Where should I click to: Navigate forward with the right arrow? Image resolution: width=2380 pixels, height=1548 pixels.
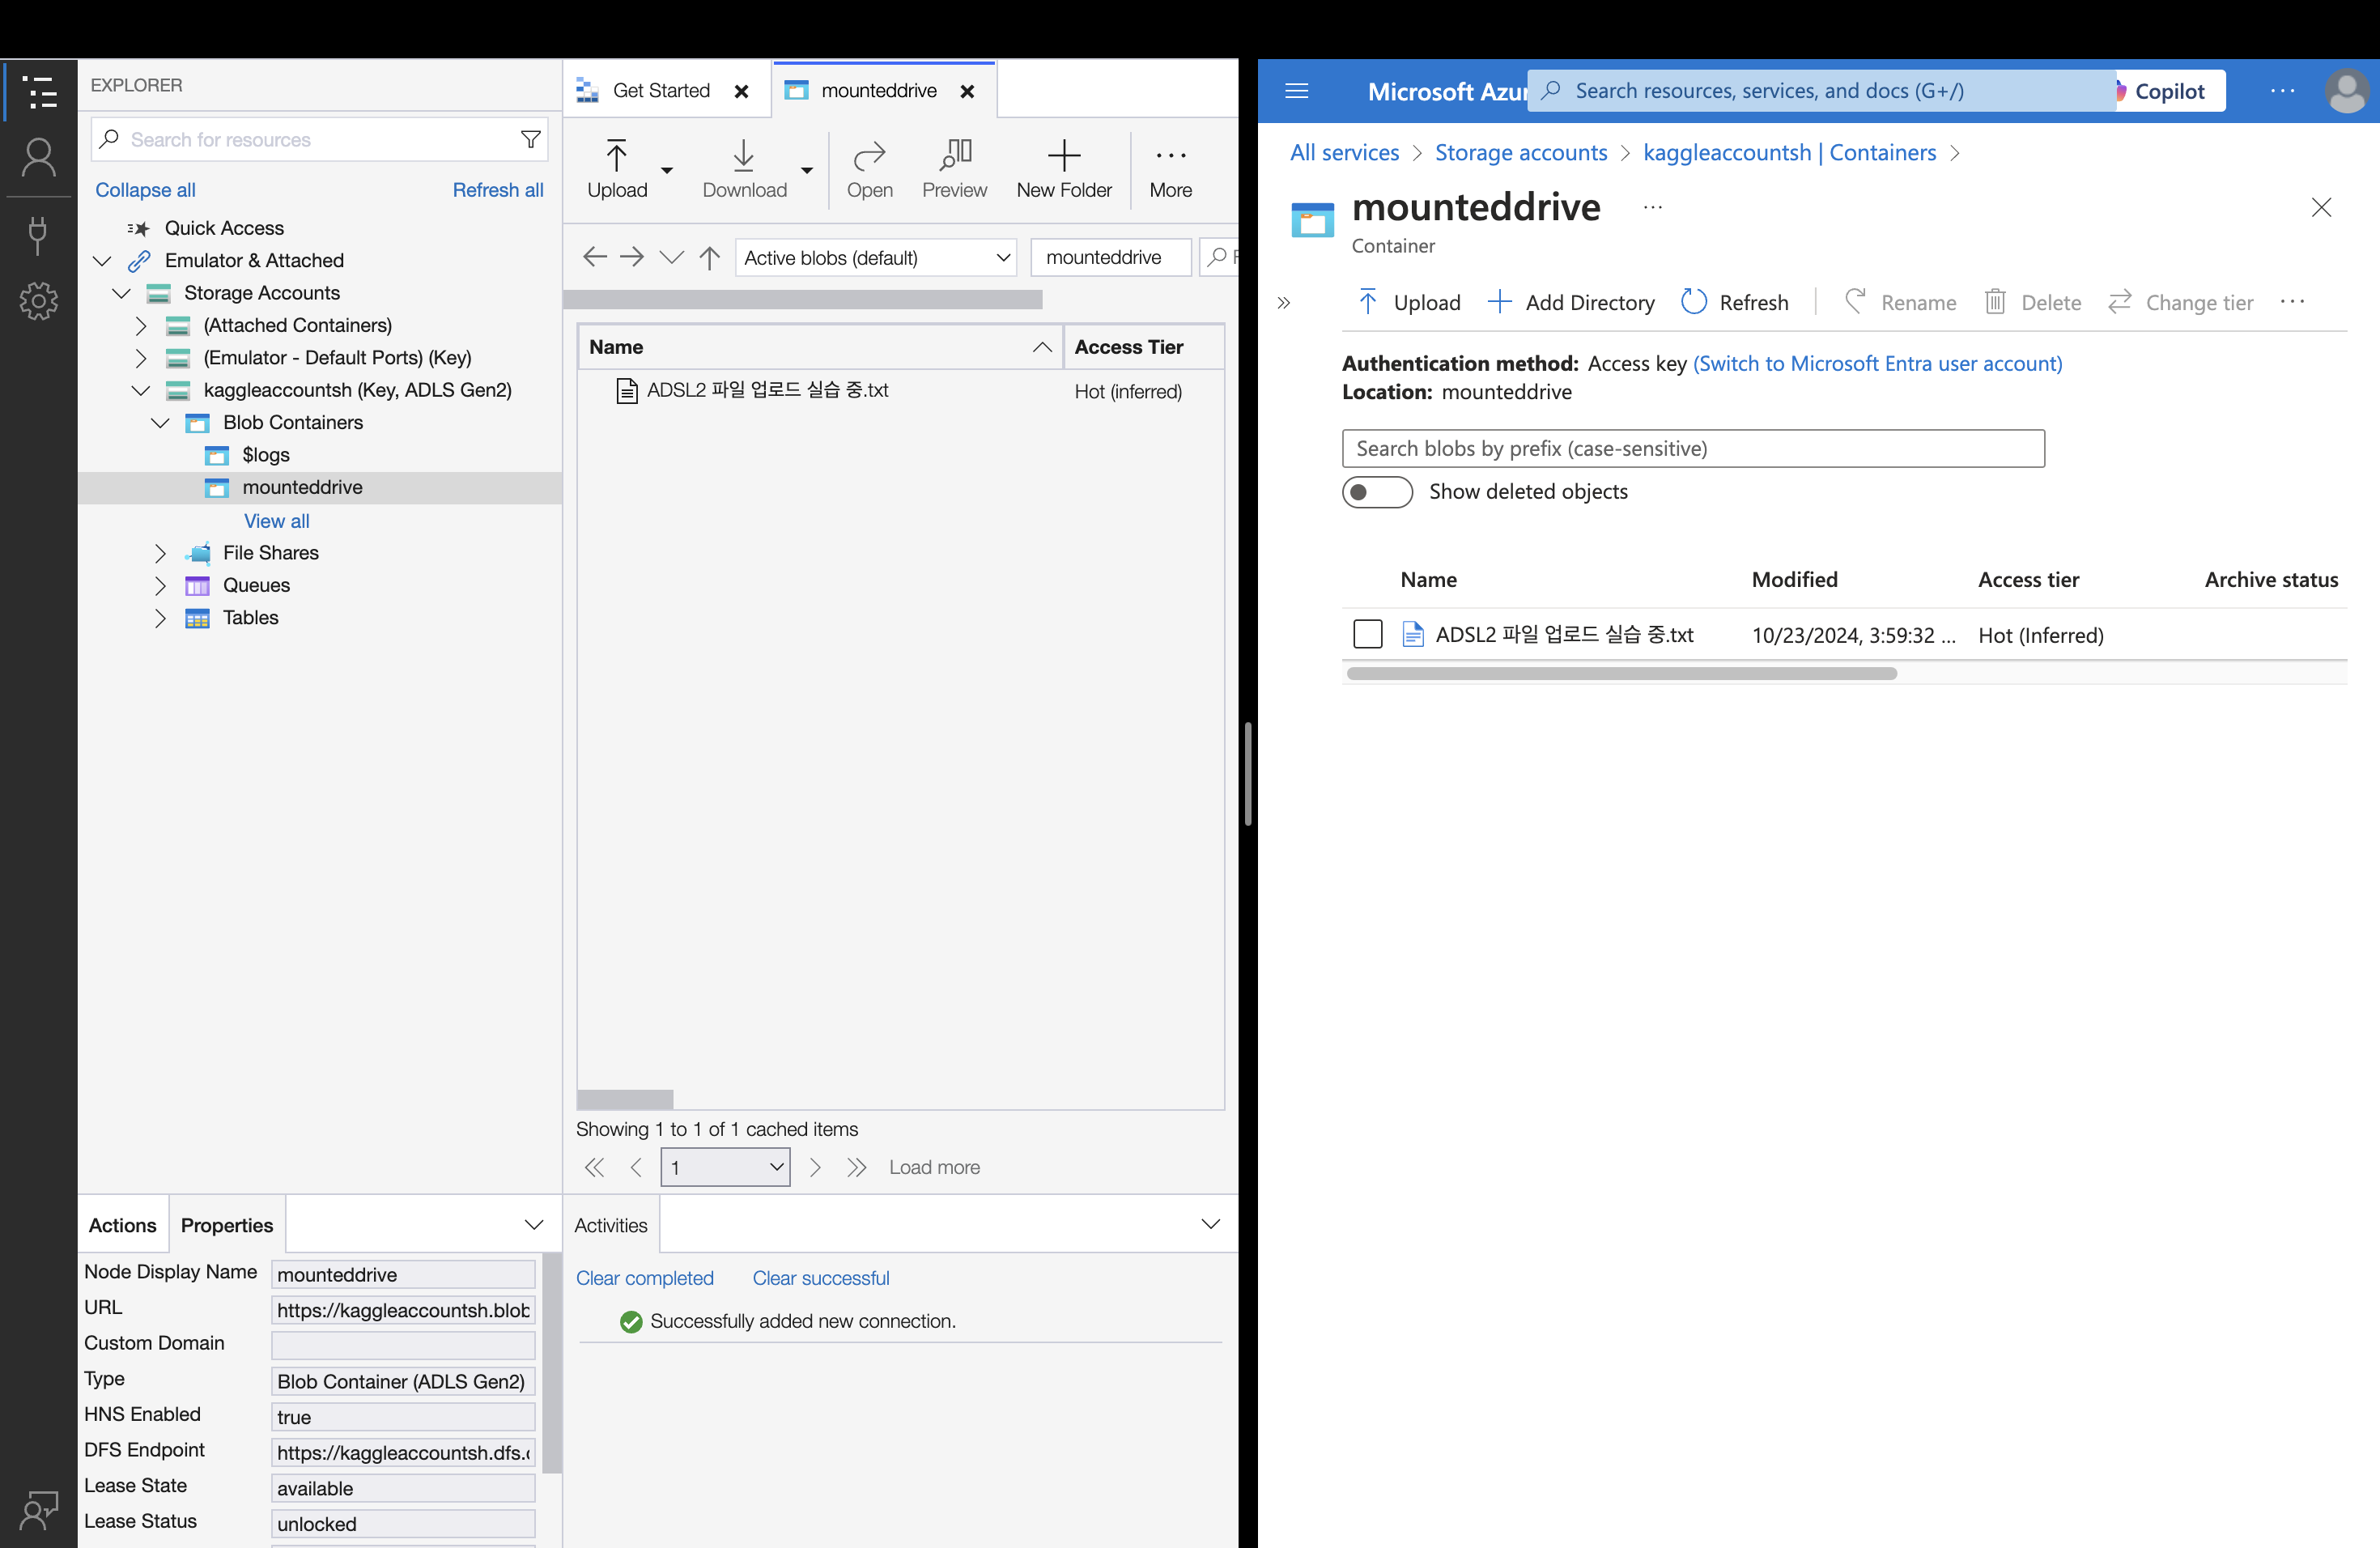pos(632,257)
